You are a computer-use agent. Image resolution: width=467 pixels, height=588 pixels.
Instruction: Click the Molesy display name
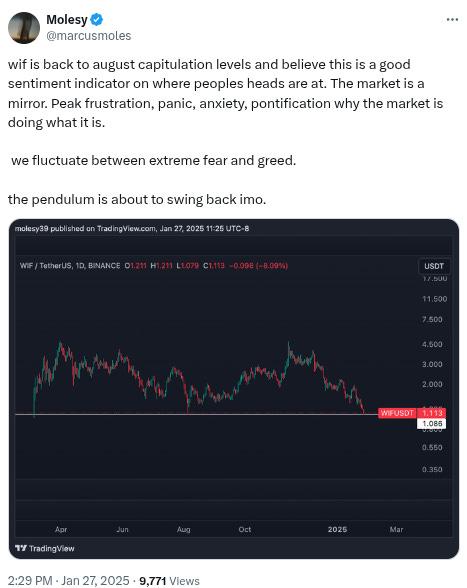click(67, 20)
